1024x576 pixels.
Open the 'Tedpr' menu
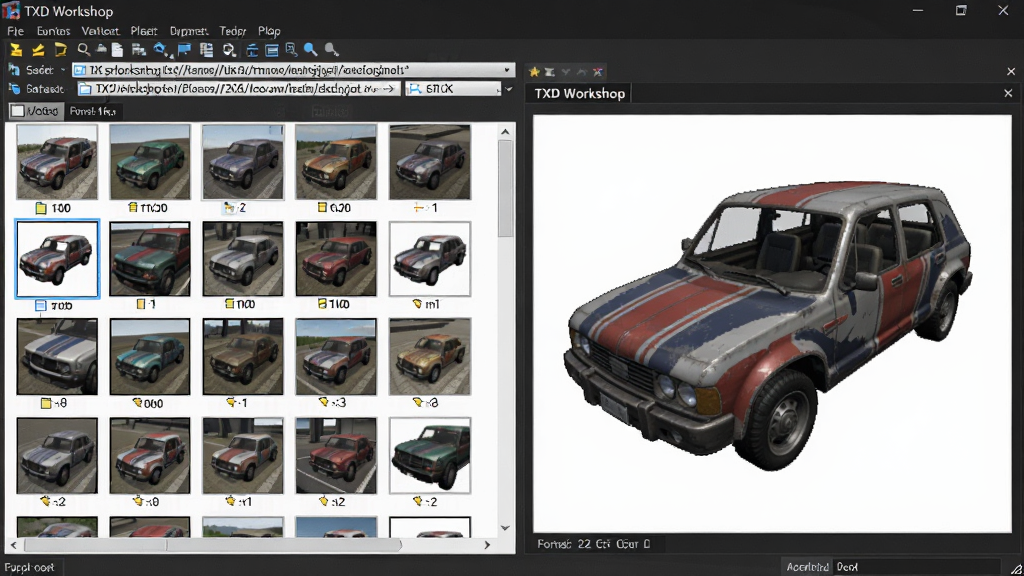[x=232, y=31]
